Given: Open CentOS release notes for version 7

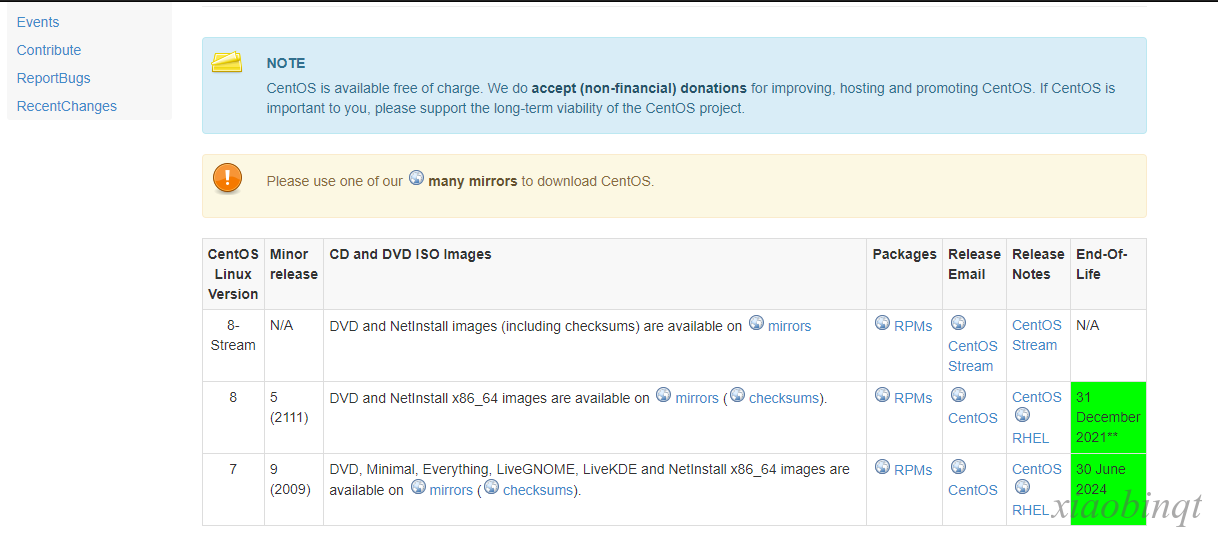Looking at the screenshot, I should pyautogui.click(x=1037, y=469).
